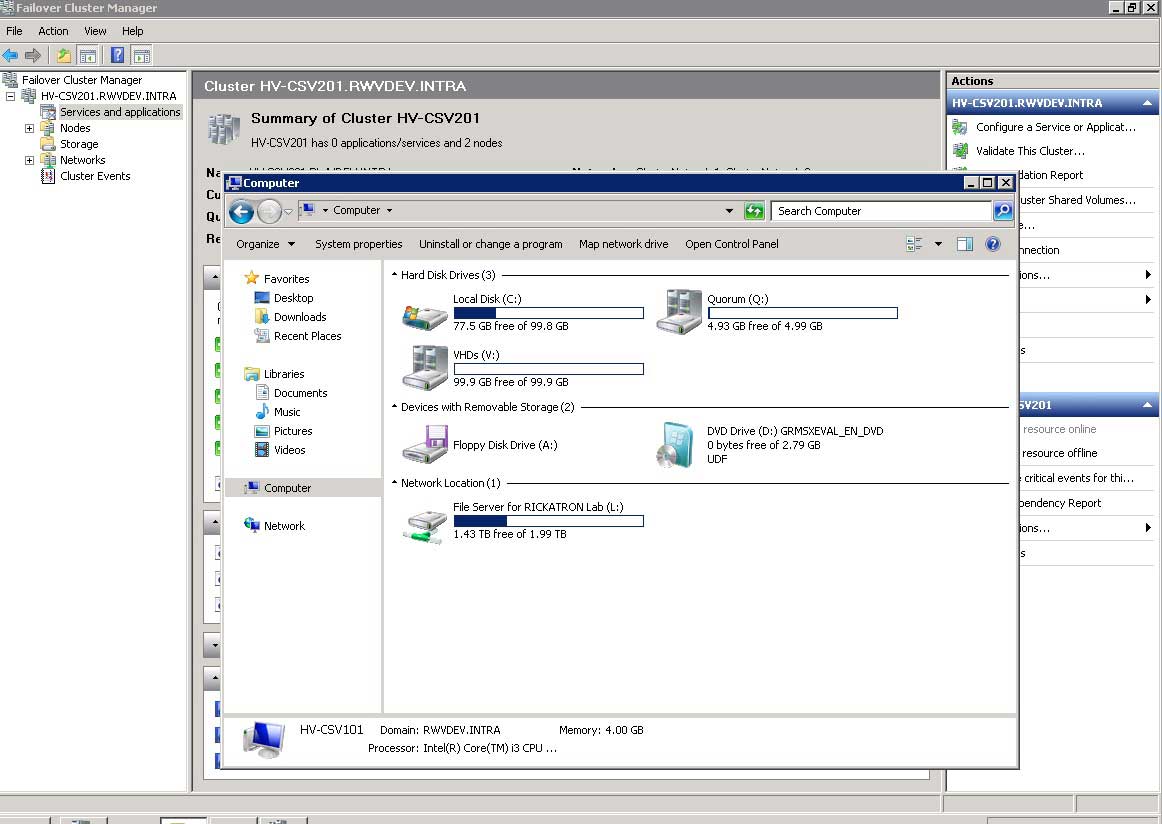Screen dimensions: 1162x824
Task: Select Documents under Libraries
Action: 300,393
